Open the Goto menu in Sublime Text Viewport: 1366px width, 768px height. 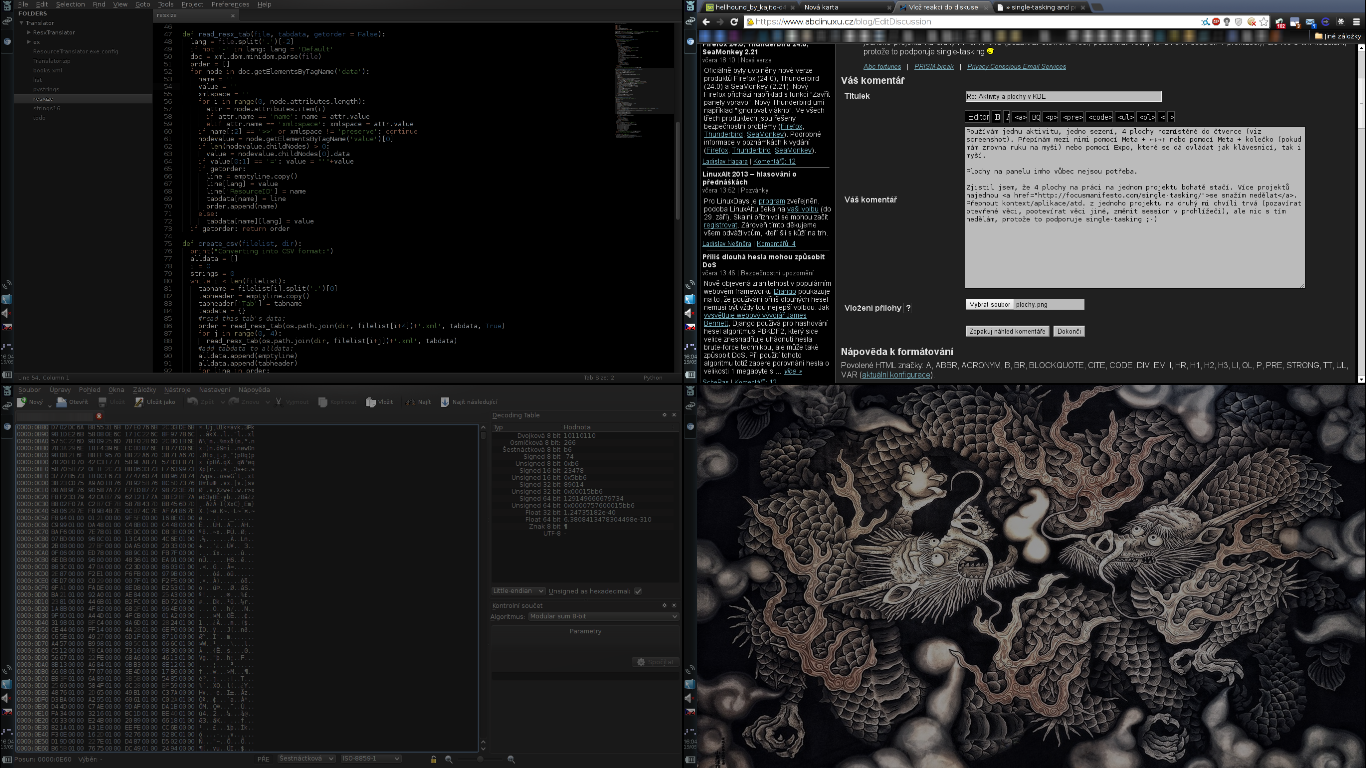(x=143, y=4)
